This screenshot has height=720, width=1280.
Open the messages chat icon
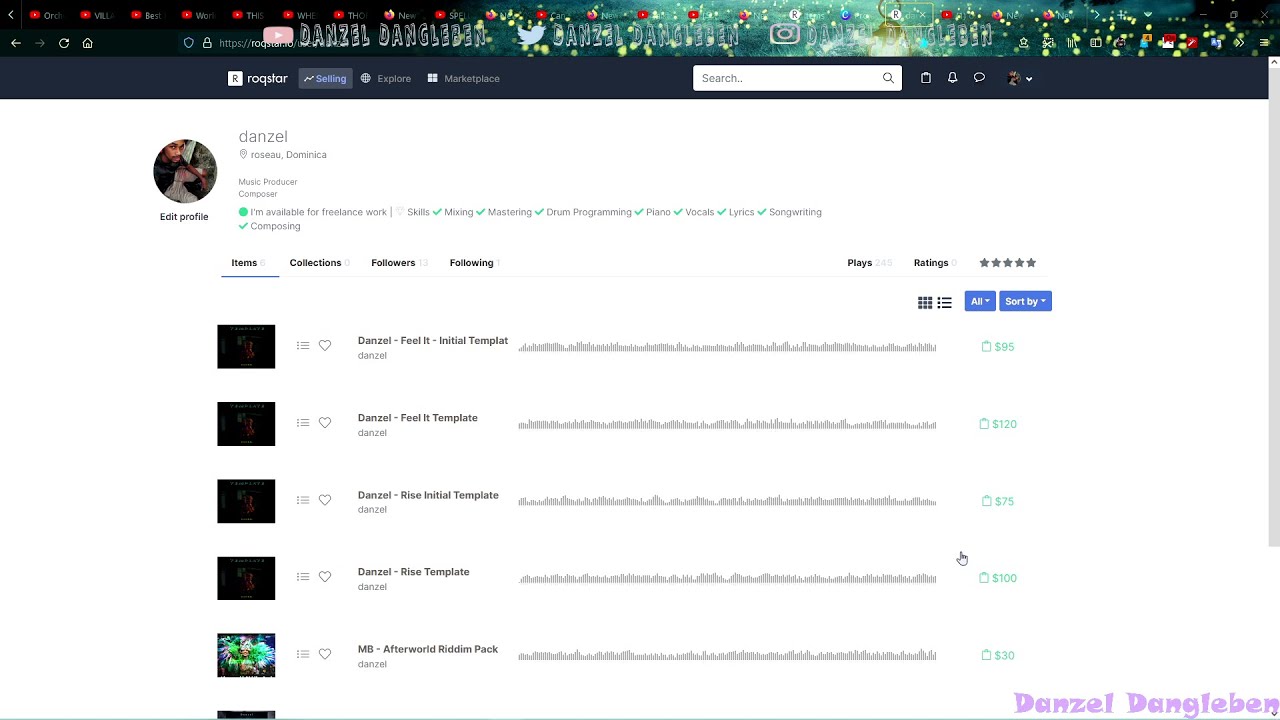pyautogui.click(x=979, y=78)
